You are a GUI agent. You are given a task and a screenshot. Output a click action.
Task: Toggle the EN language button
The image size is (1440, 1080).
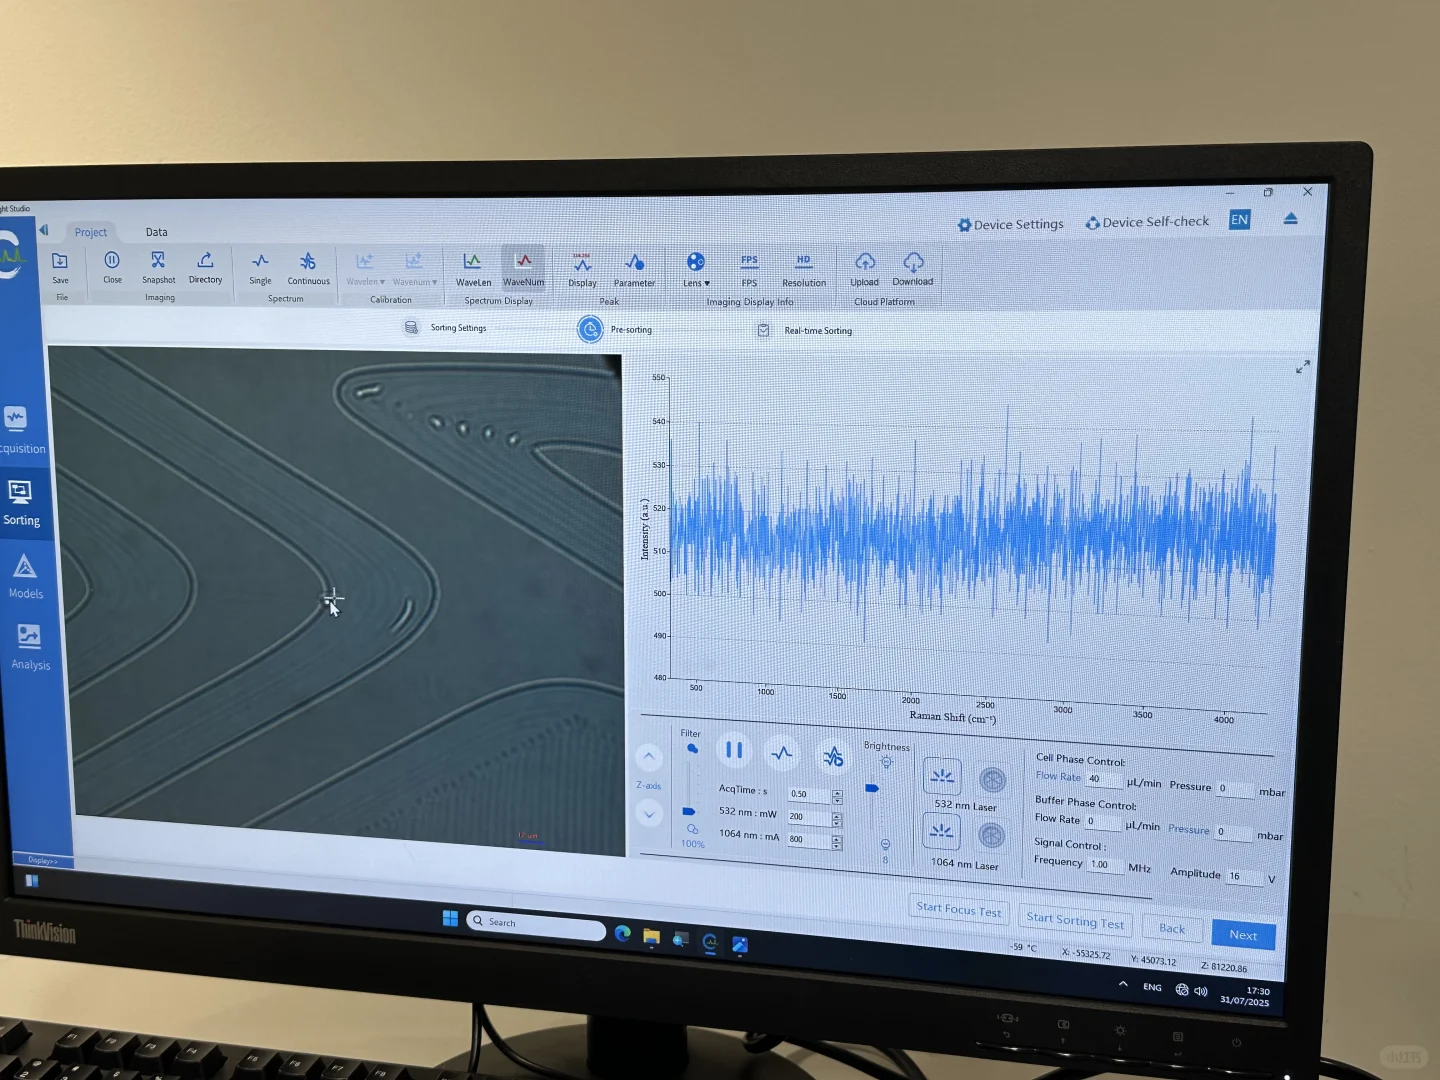pos(1239,220)
